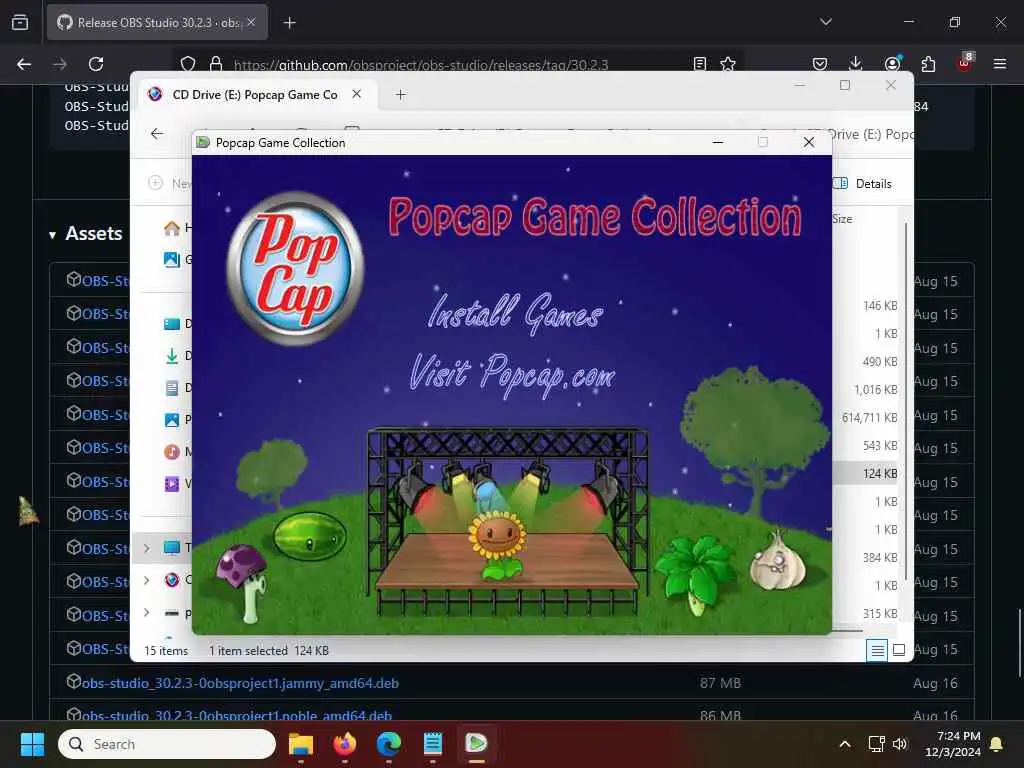Viewport: 1024px width, 768px height.
Task: Expand This PC node in sidebar
Action: click(146, 548)
